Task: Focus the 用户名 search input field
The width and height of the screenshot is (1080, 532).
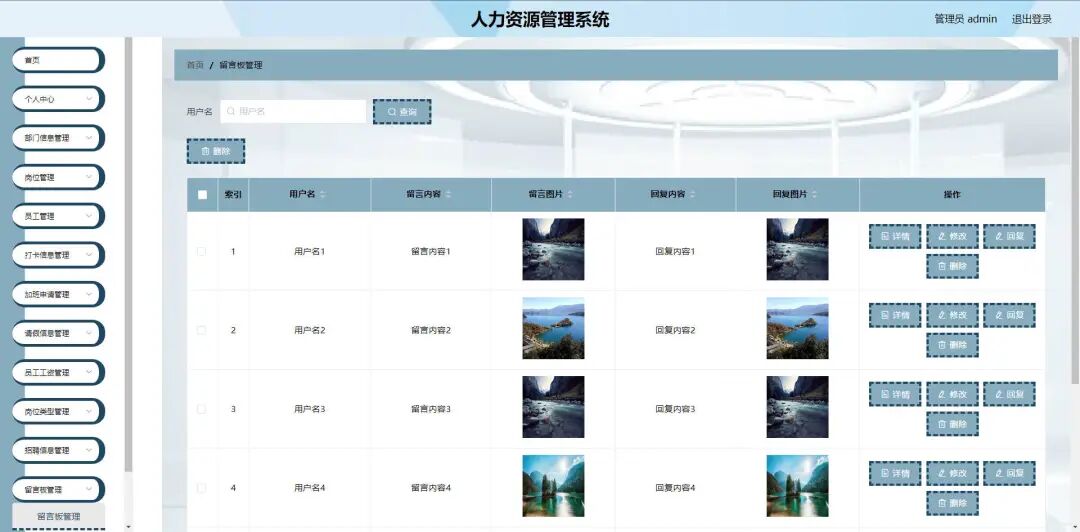Action: coord(293,112)
